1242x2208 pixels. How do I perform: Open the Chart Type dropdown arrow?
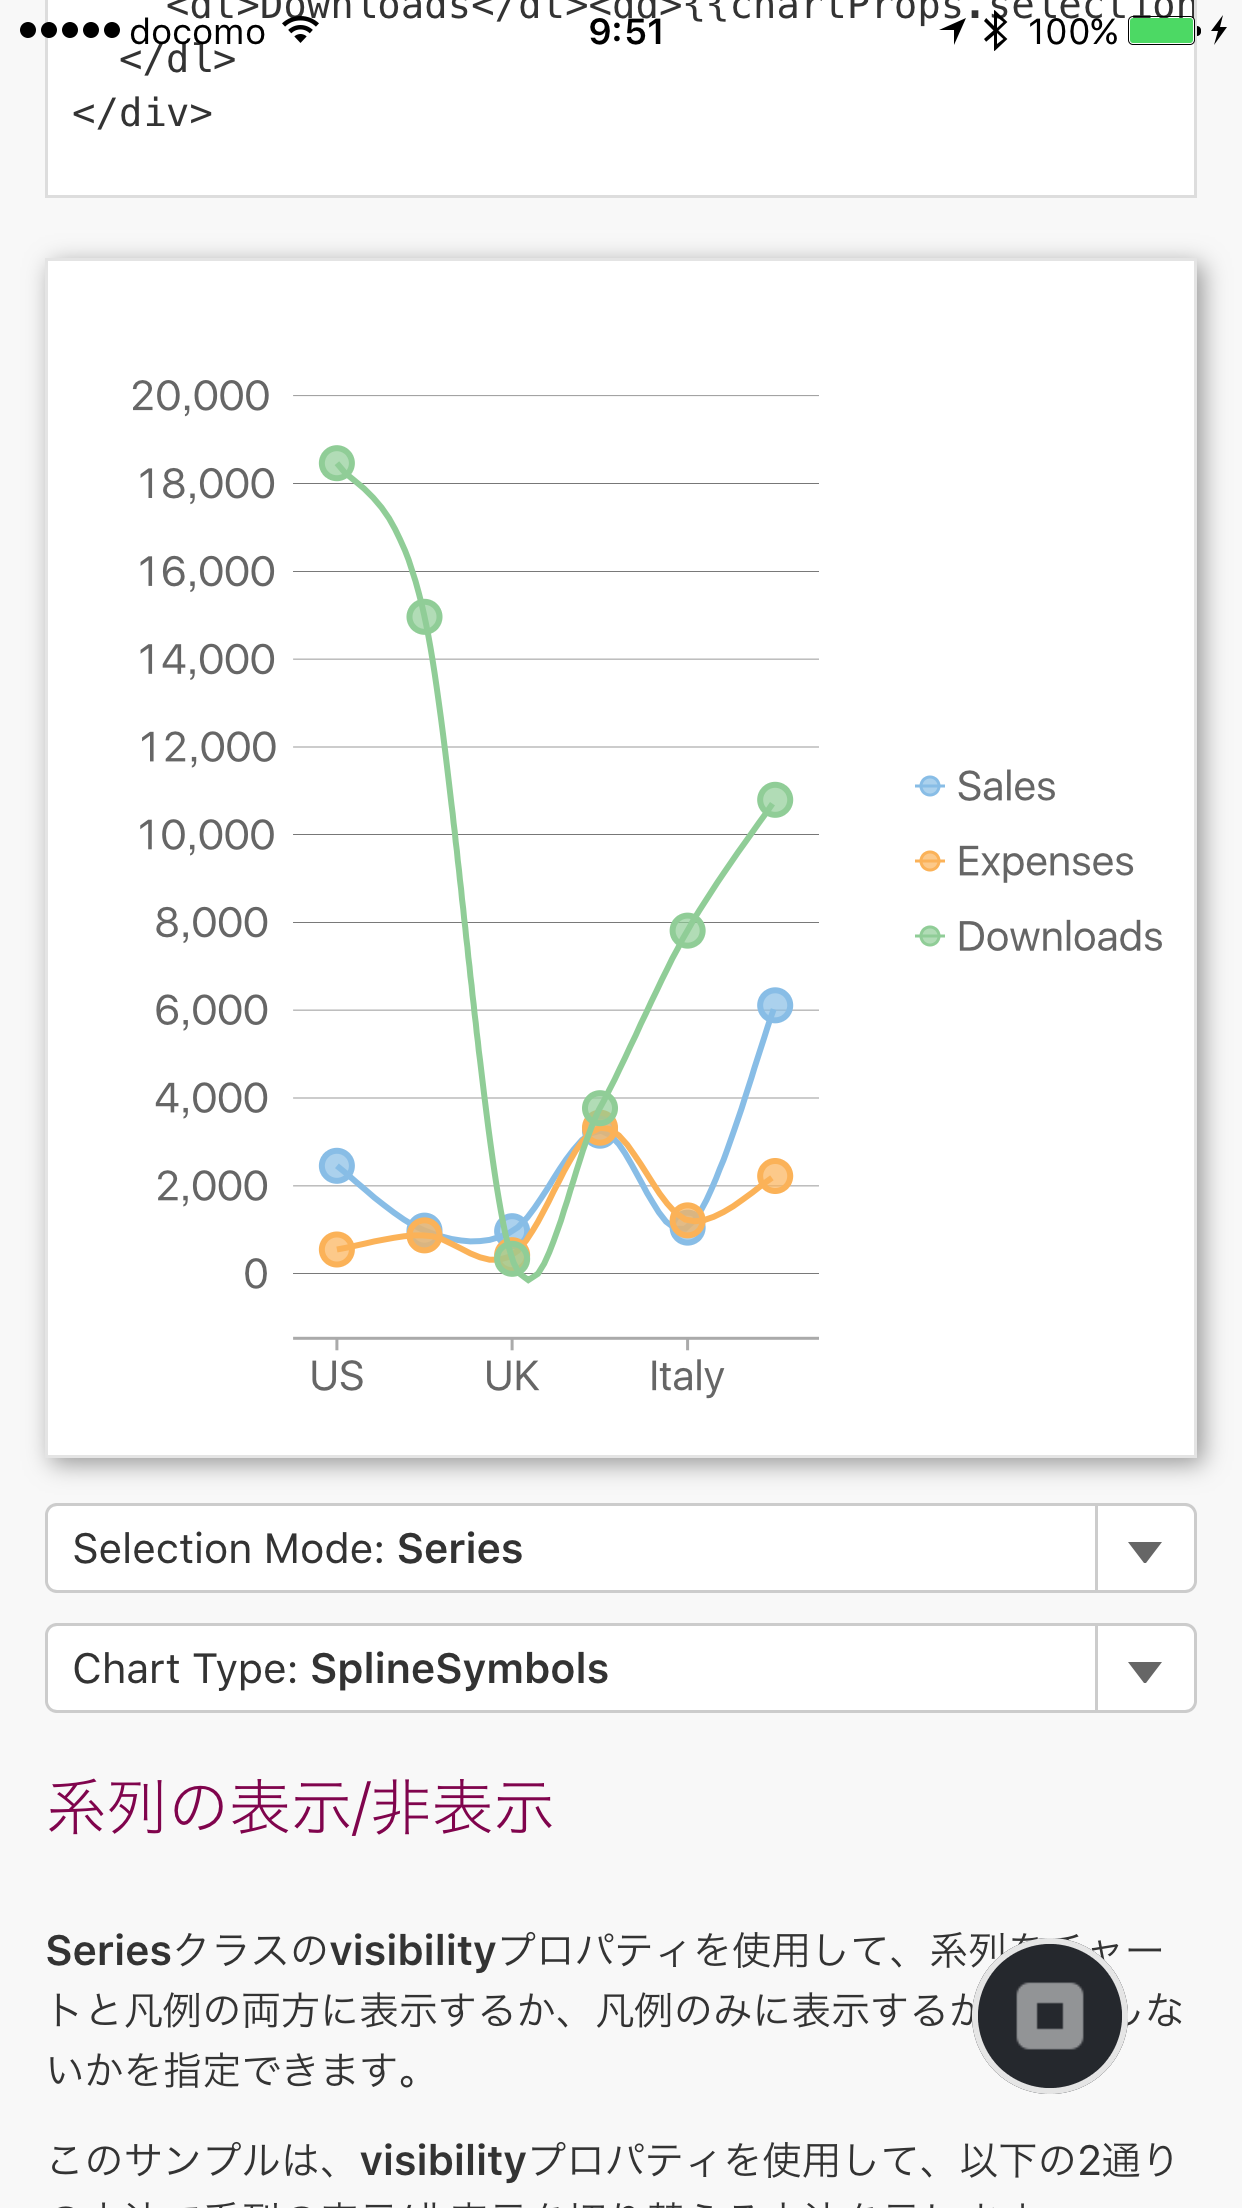pos(1145,1670)
